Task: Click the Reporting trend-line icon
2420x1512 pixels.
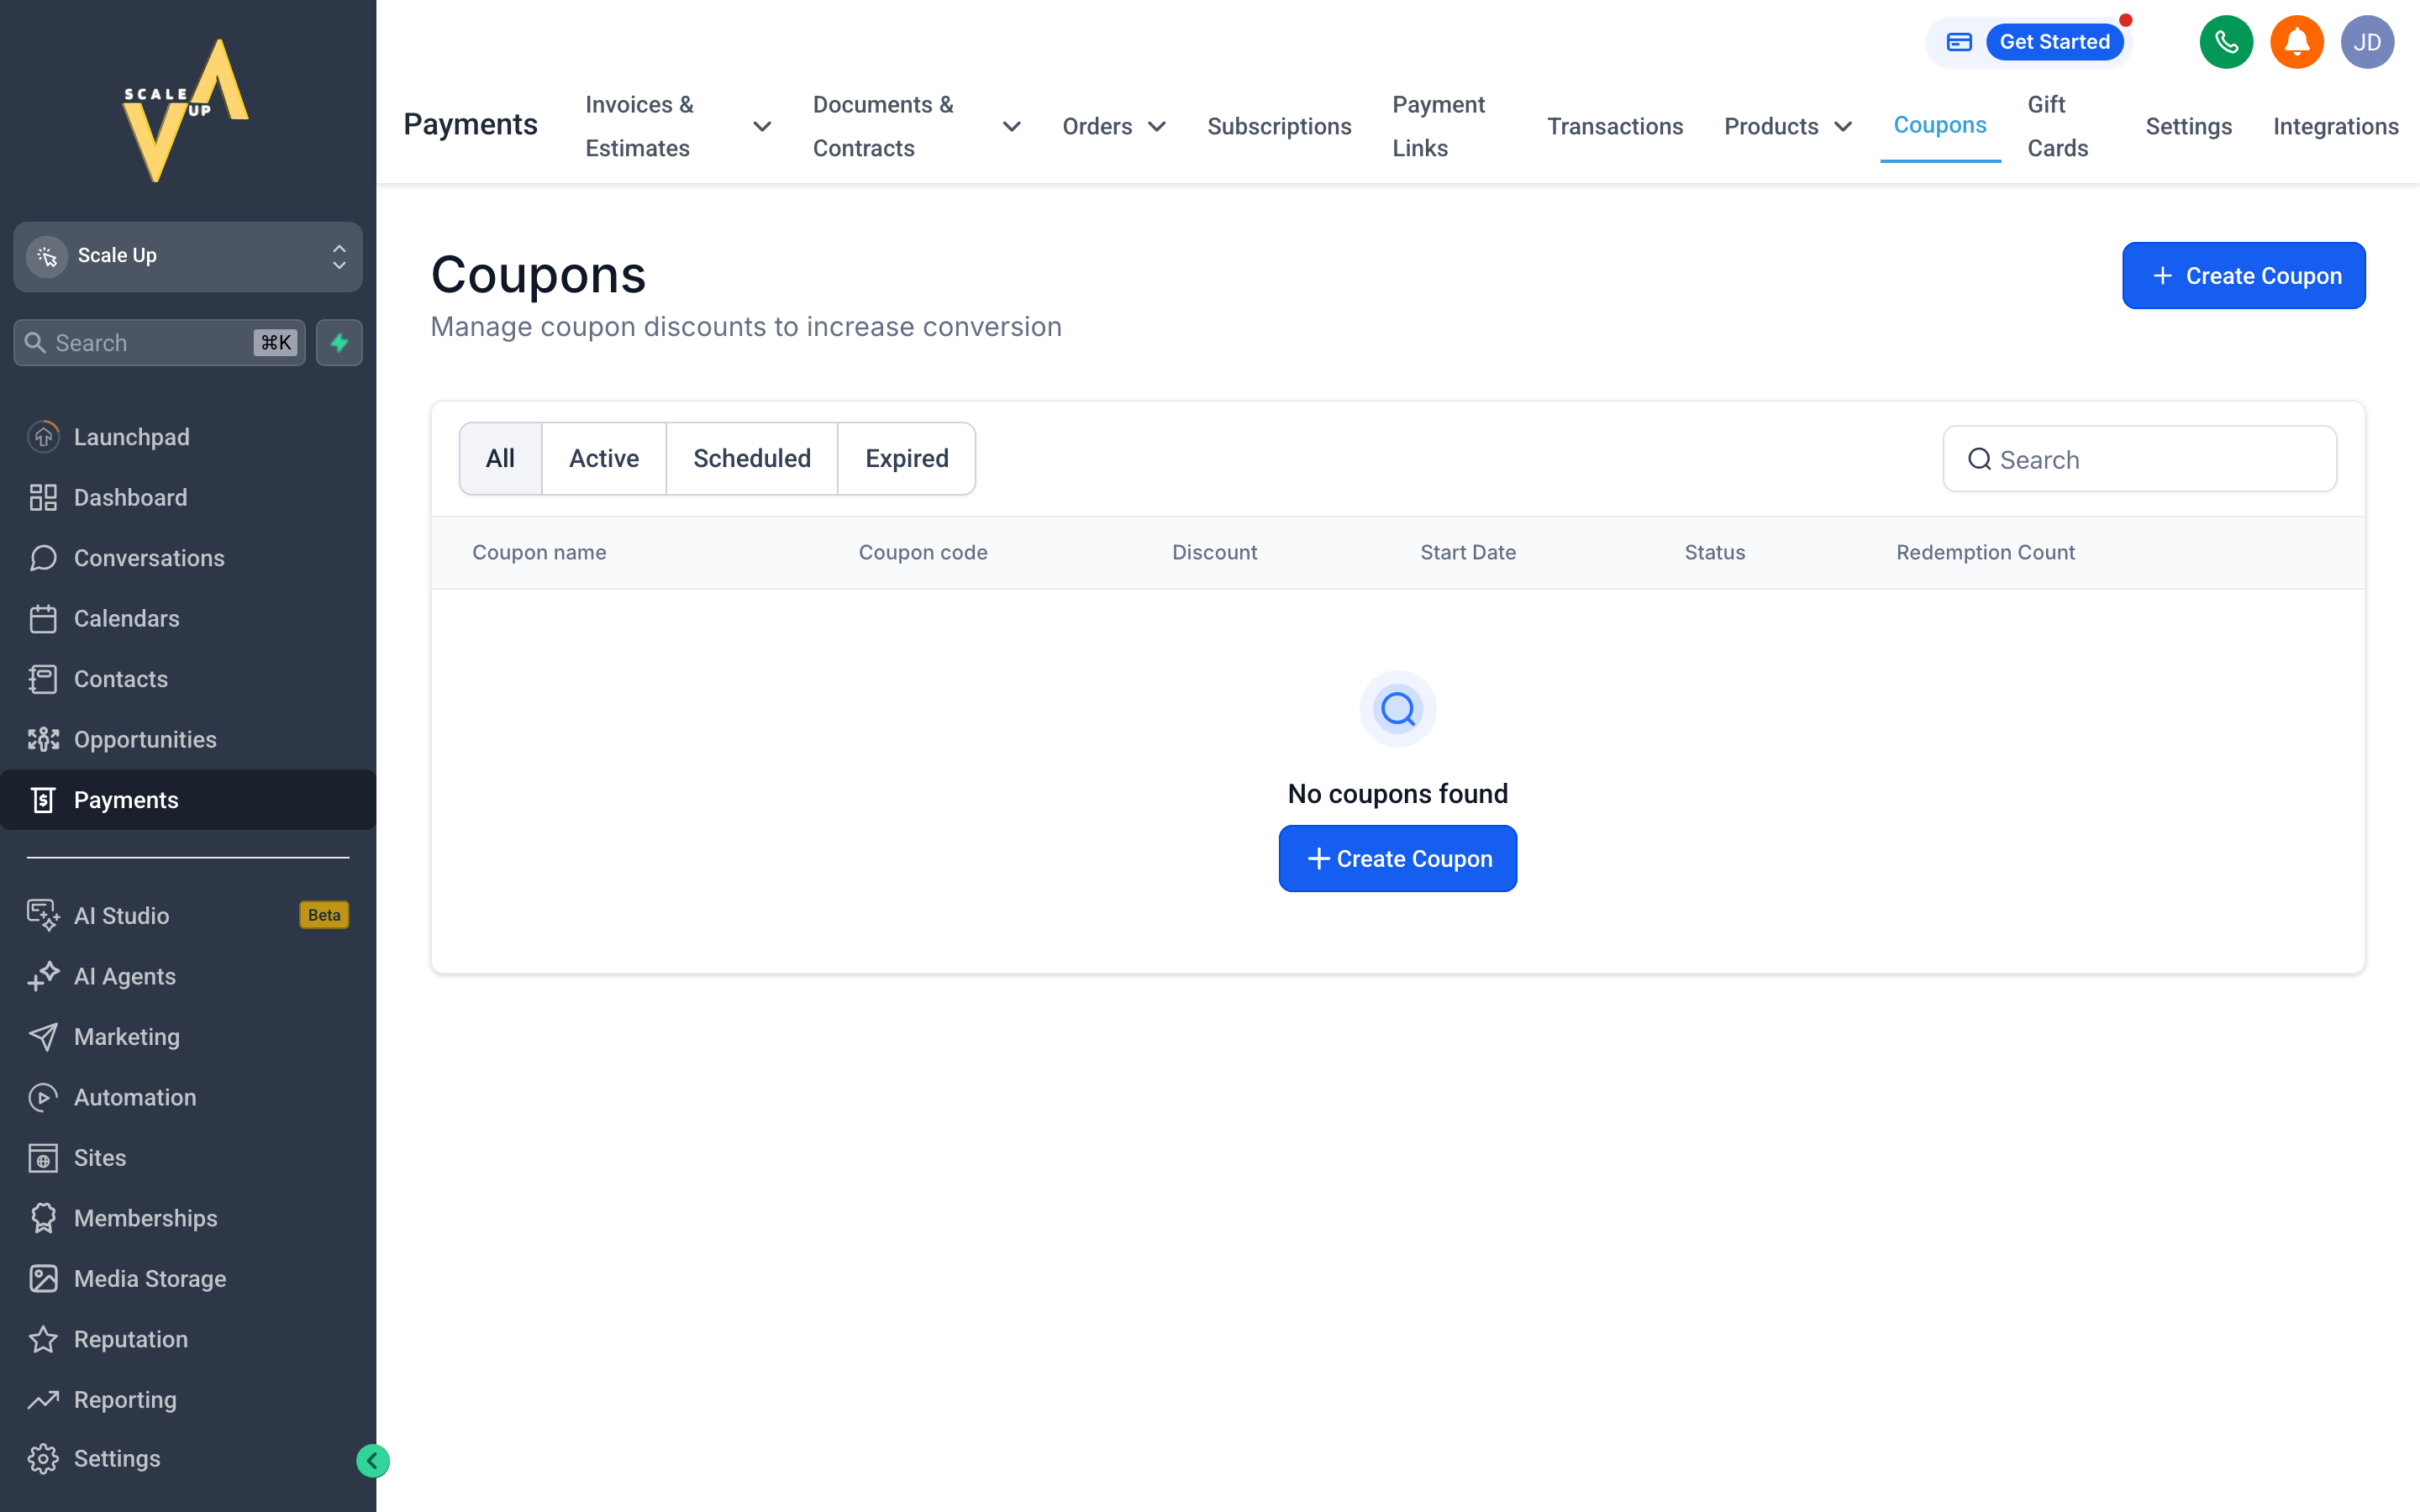Action: [43, 1399]
